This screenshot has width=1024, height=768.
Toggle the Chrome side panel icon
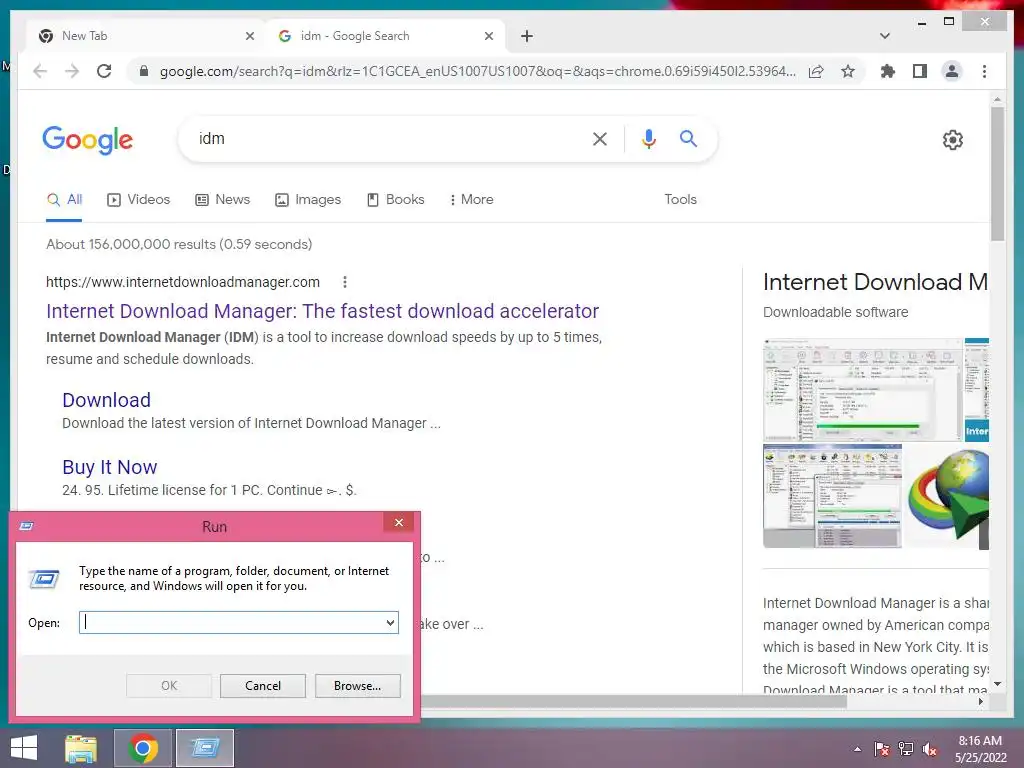tap(920, 71)
